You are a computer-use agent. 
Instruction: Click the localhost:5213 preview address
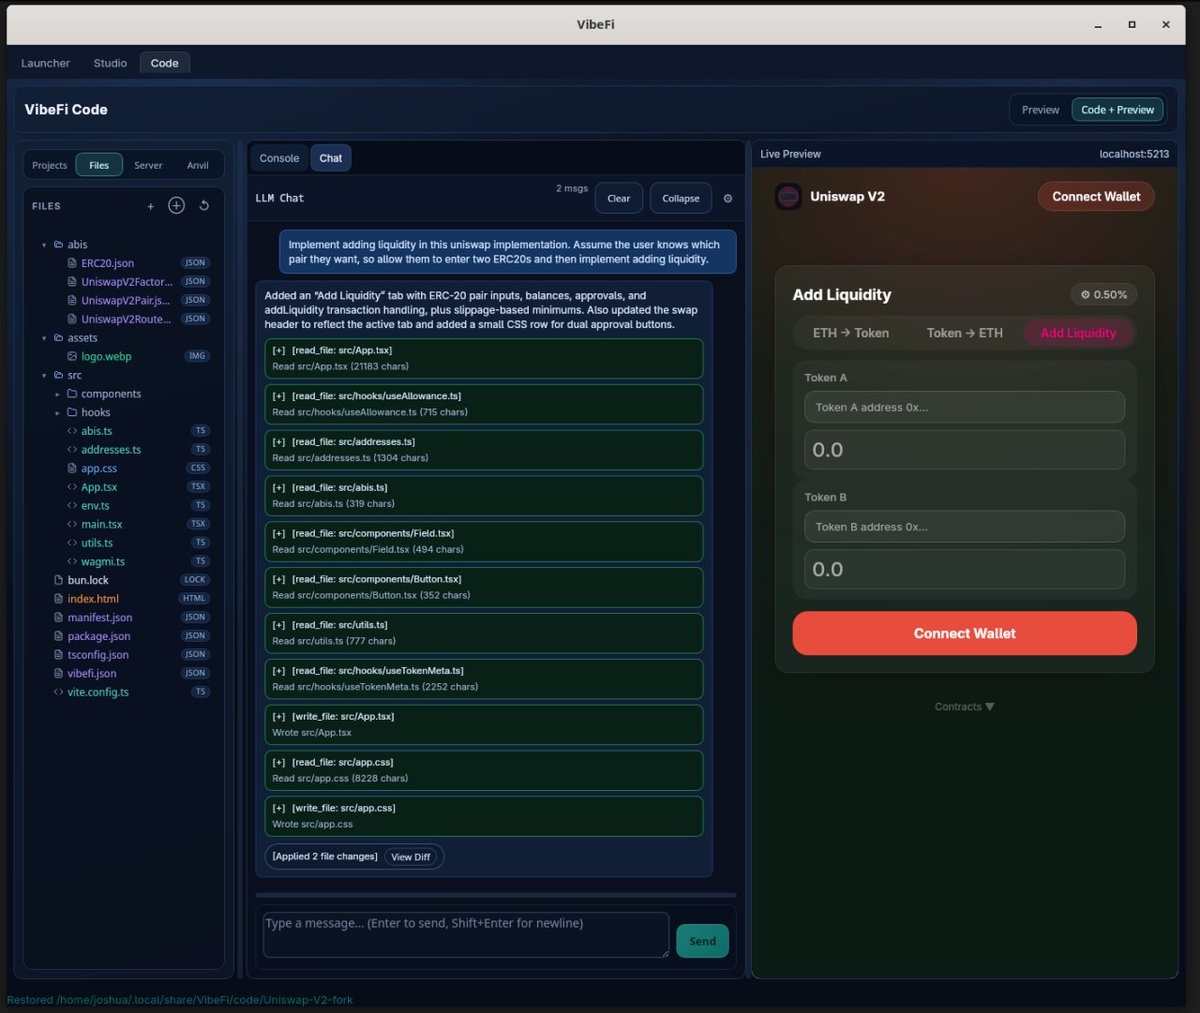[x=1134, y=154]
